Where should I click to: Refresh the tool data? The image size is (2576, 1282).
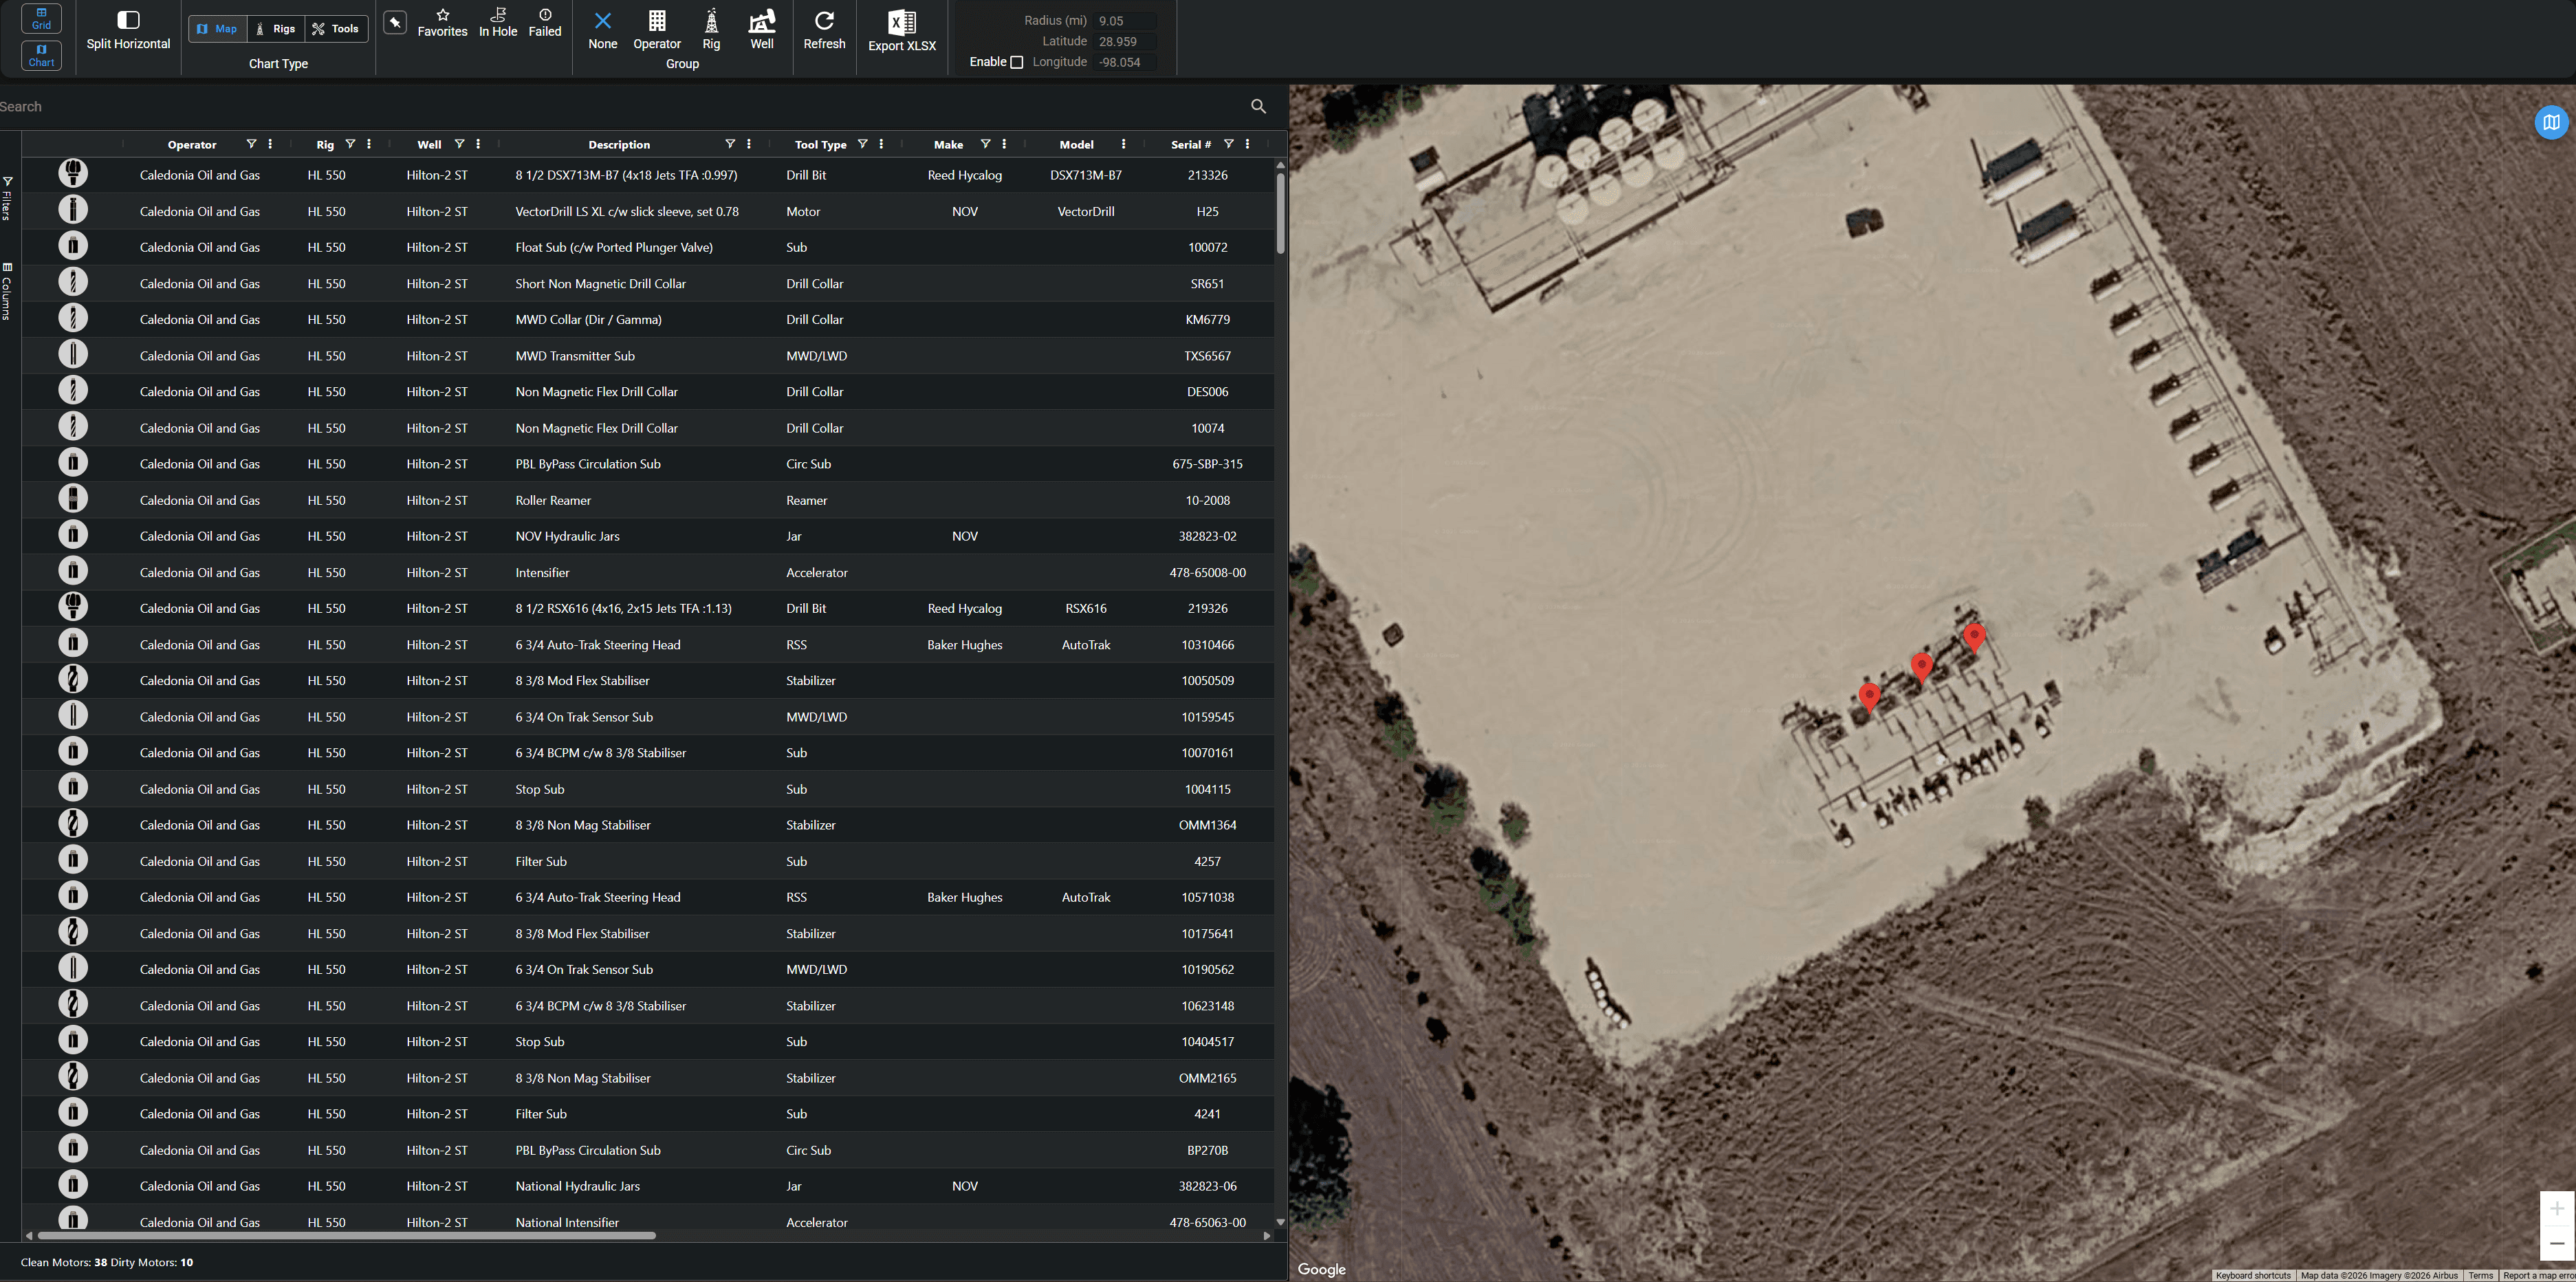[824, 21]
